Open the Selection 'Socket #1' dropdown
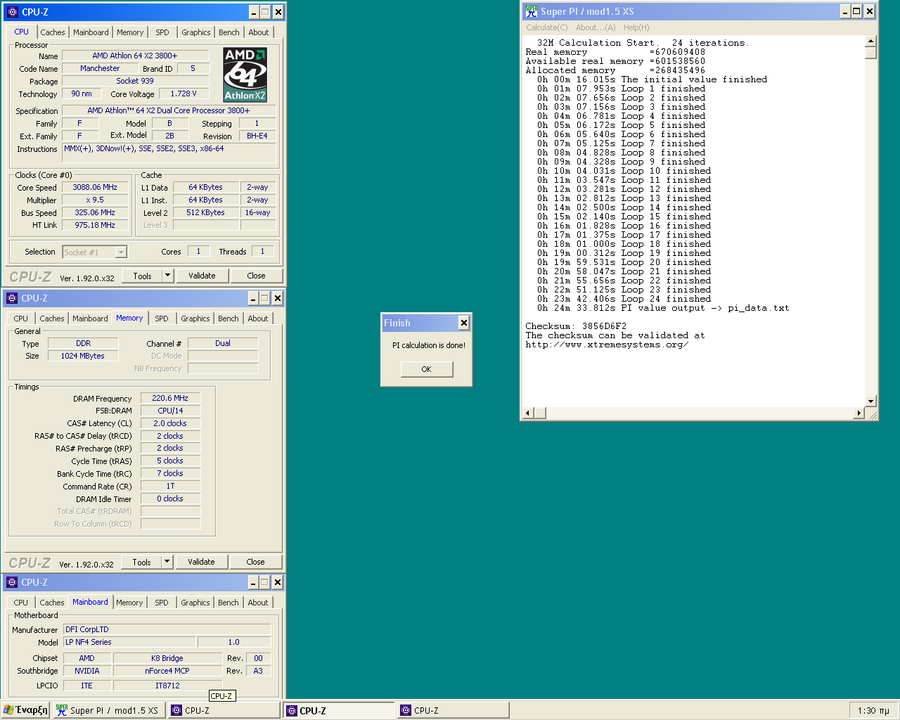This screenshot has width=900, height=720. (x=95, y=252)
